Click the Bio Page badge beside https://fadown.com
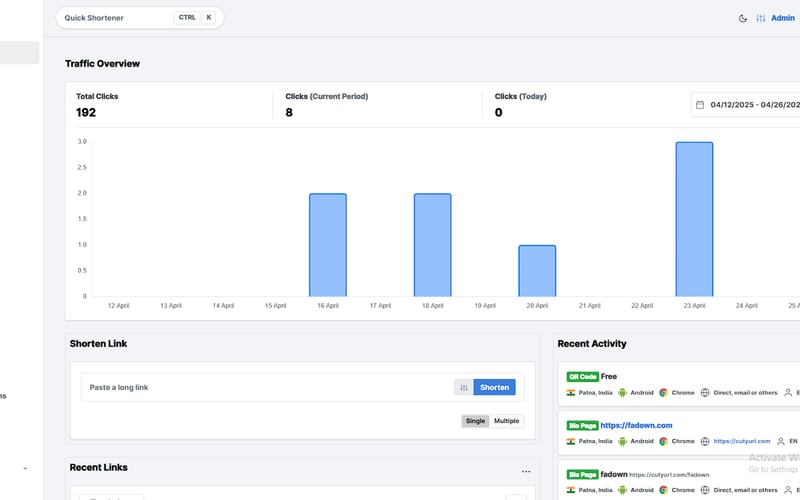 coord(582,426)
